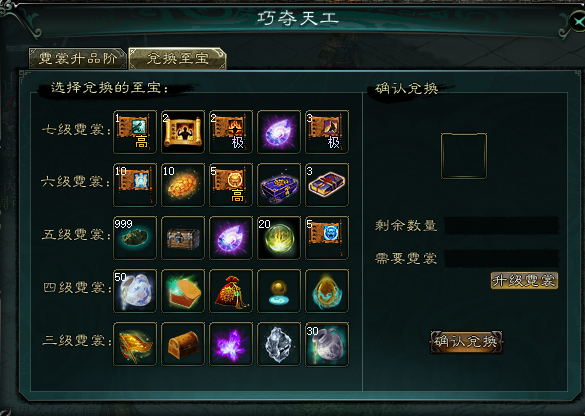
Task: Pick the iron-bound chest in 五级霓裳 row
Action: pos(183,238)
